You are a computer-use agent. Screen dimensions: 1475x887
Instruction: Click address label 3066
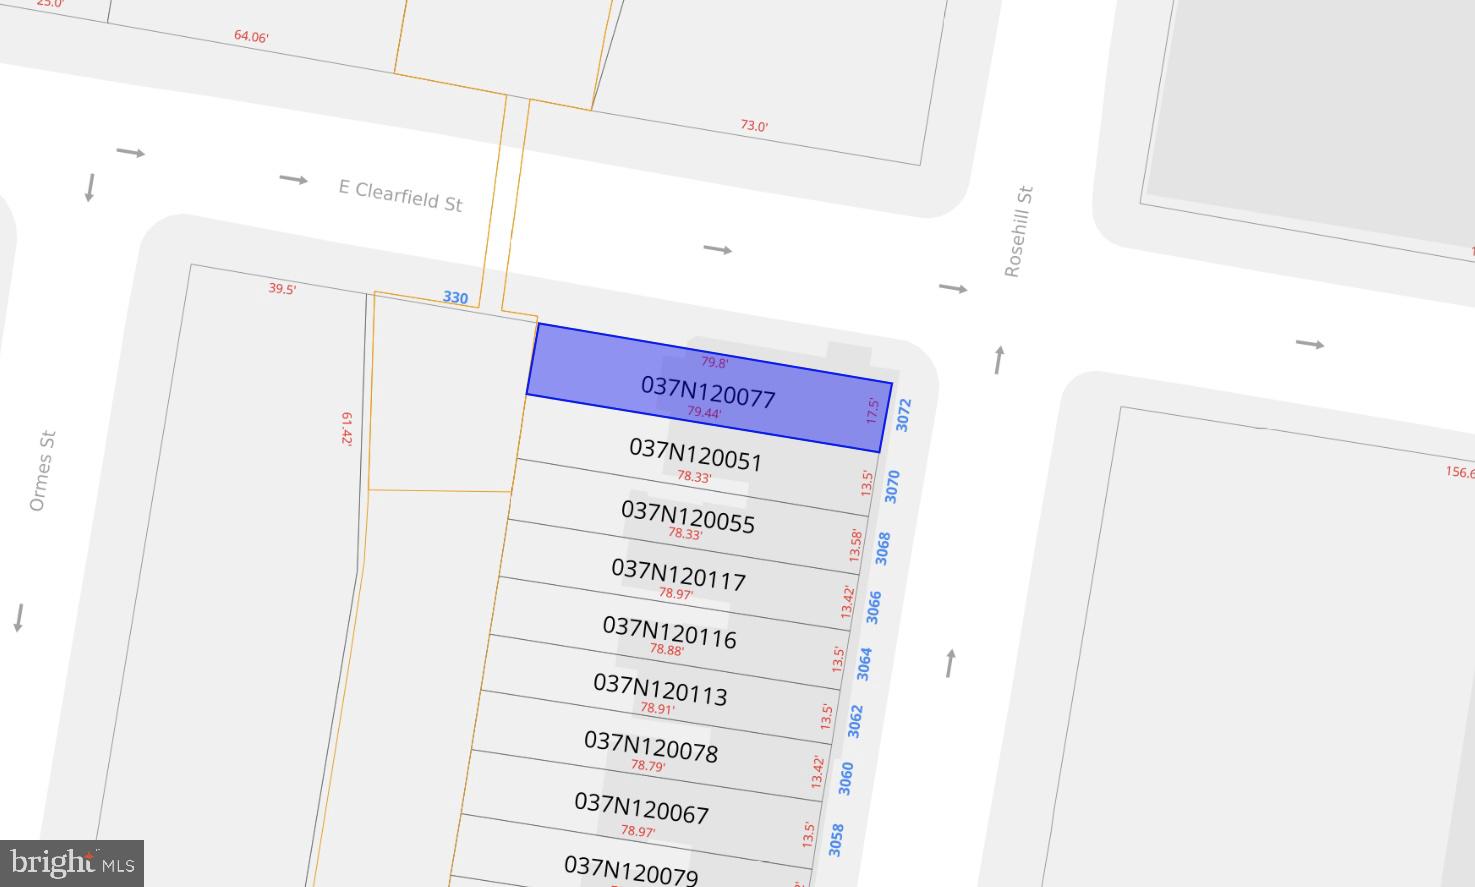click(x=874, y=607)
